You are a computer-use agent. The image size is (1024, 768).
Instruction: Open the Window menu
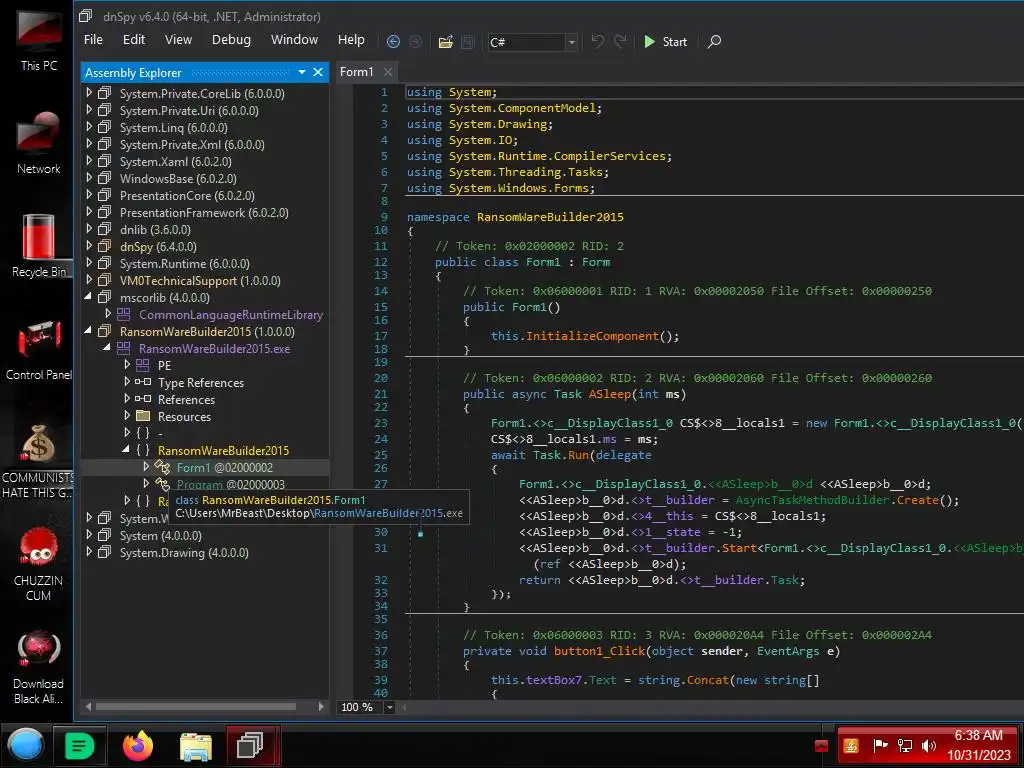click(295, 40)
